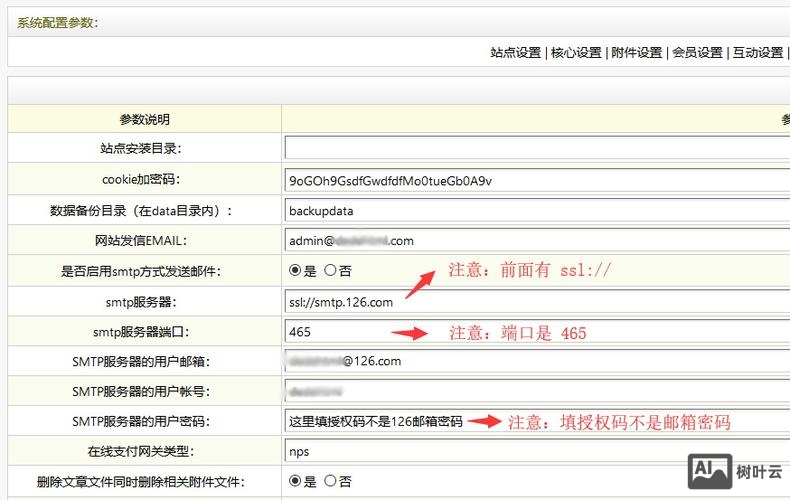The width and height of the screenshot is (790, 500).
Task: Click the 站点安装目录 input field
Action: (537, 148)
